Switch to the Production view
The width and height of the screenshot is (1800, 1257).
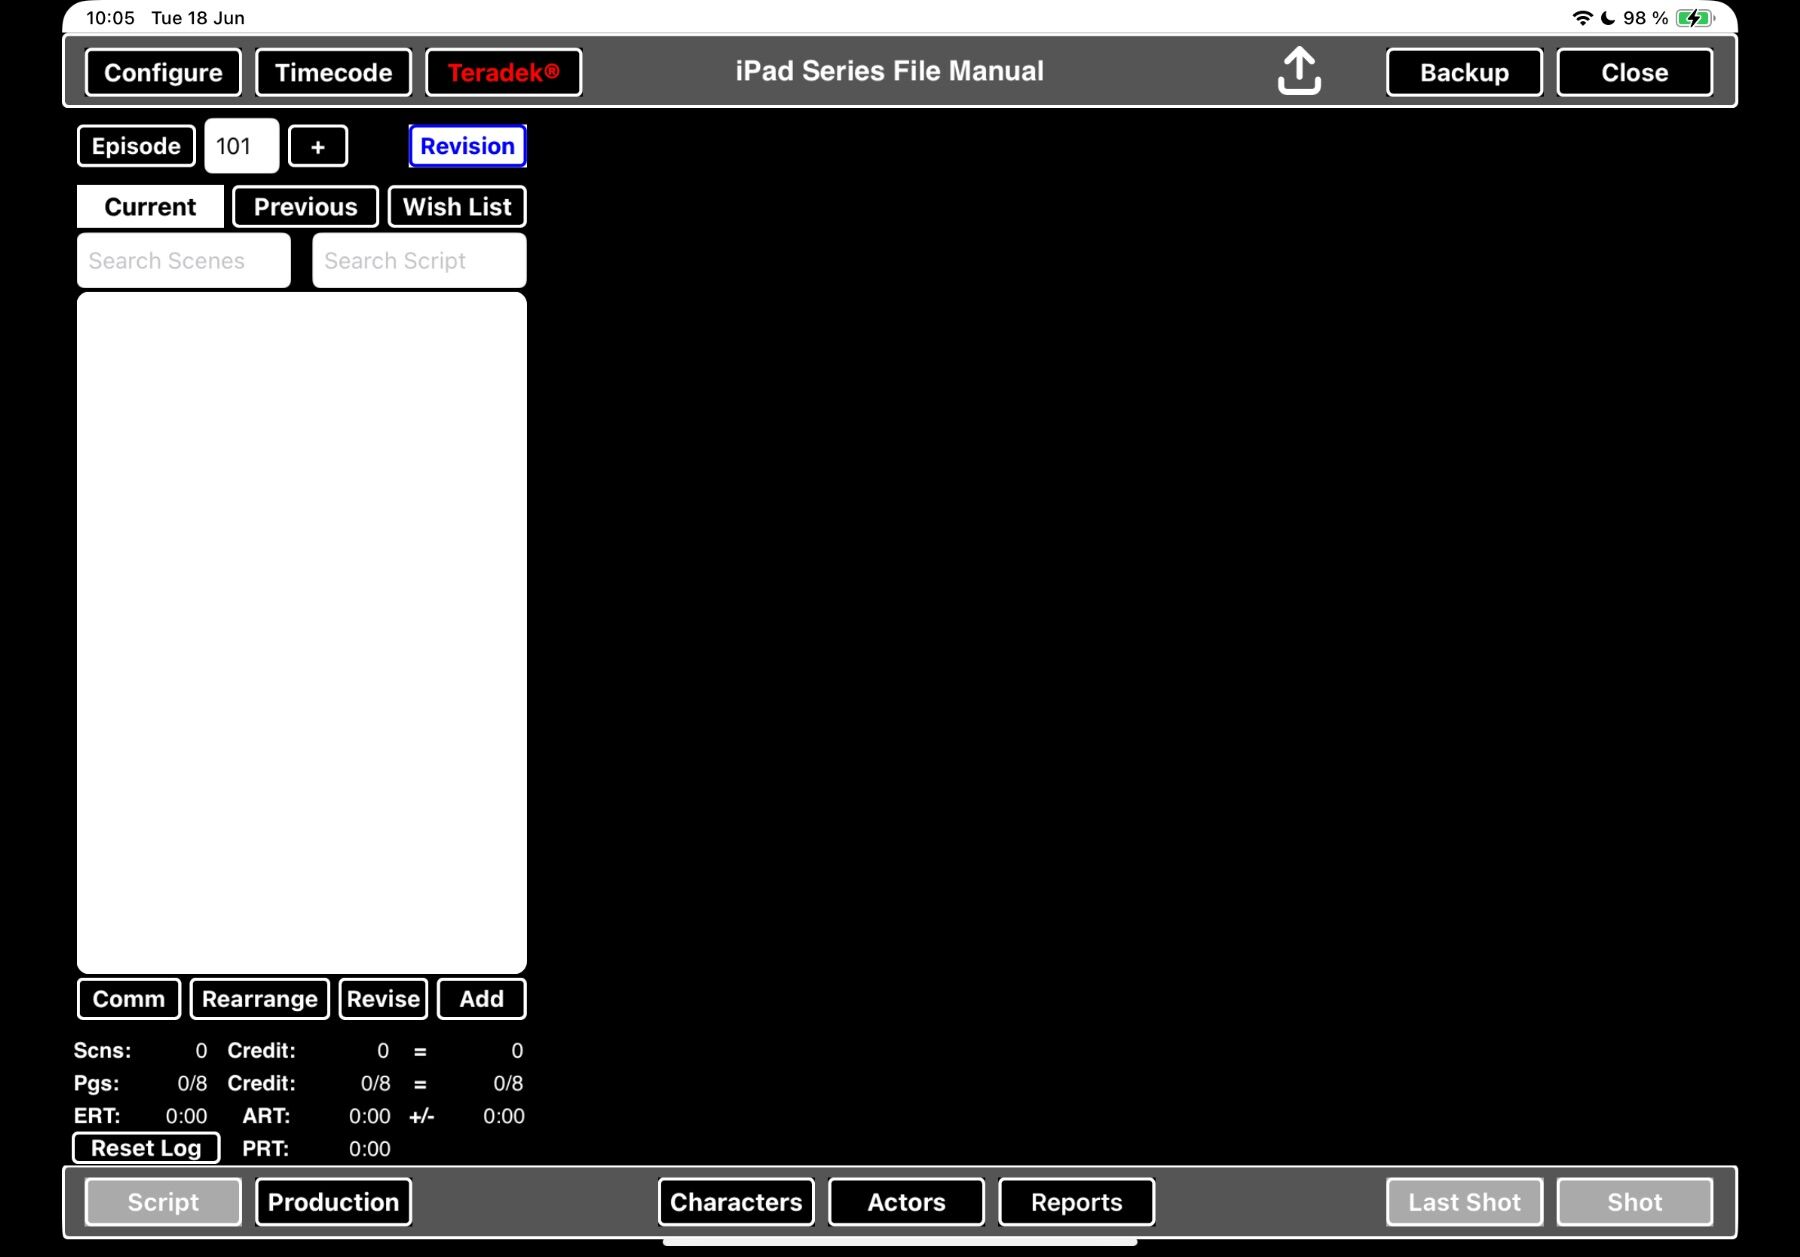click(x=333, y=1202)
